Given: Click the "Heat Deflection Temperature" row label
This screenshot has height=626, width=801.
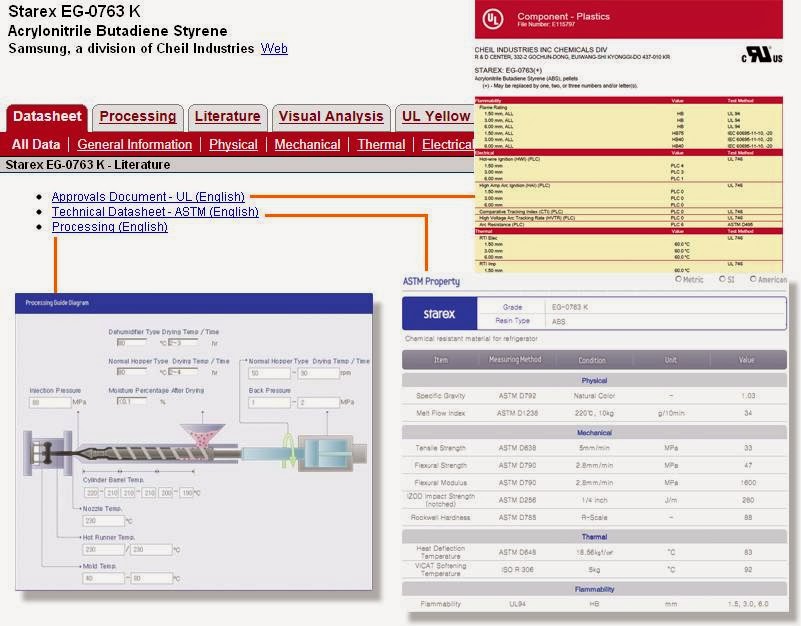Looking at the screenshot, I should (x=440, y=552).
